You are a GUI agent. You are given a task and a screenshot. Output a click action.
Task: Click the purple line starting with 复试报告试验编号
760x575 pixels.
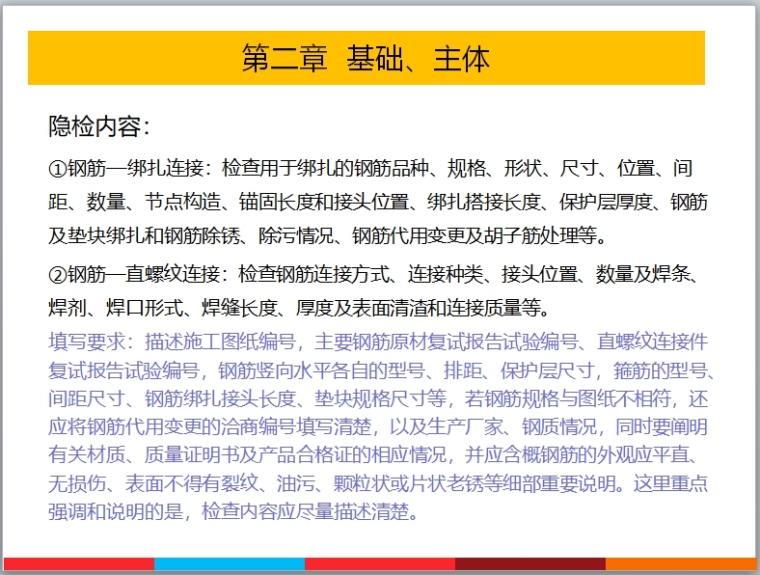click(378, 370)
